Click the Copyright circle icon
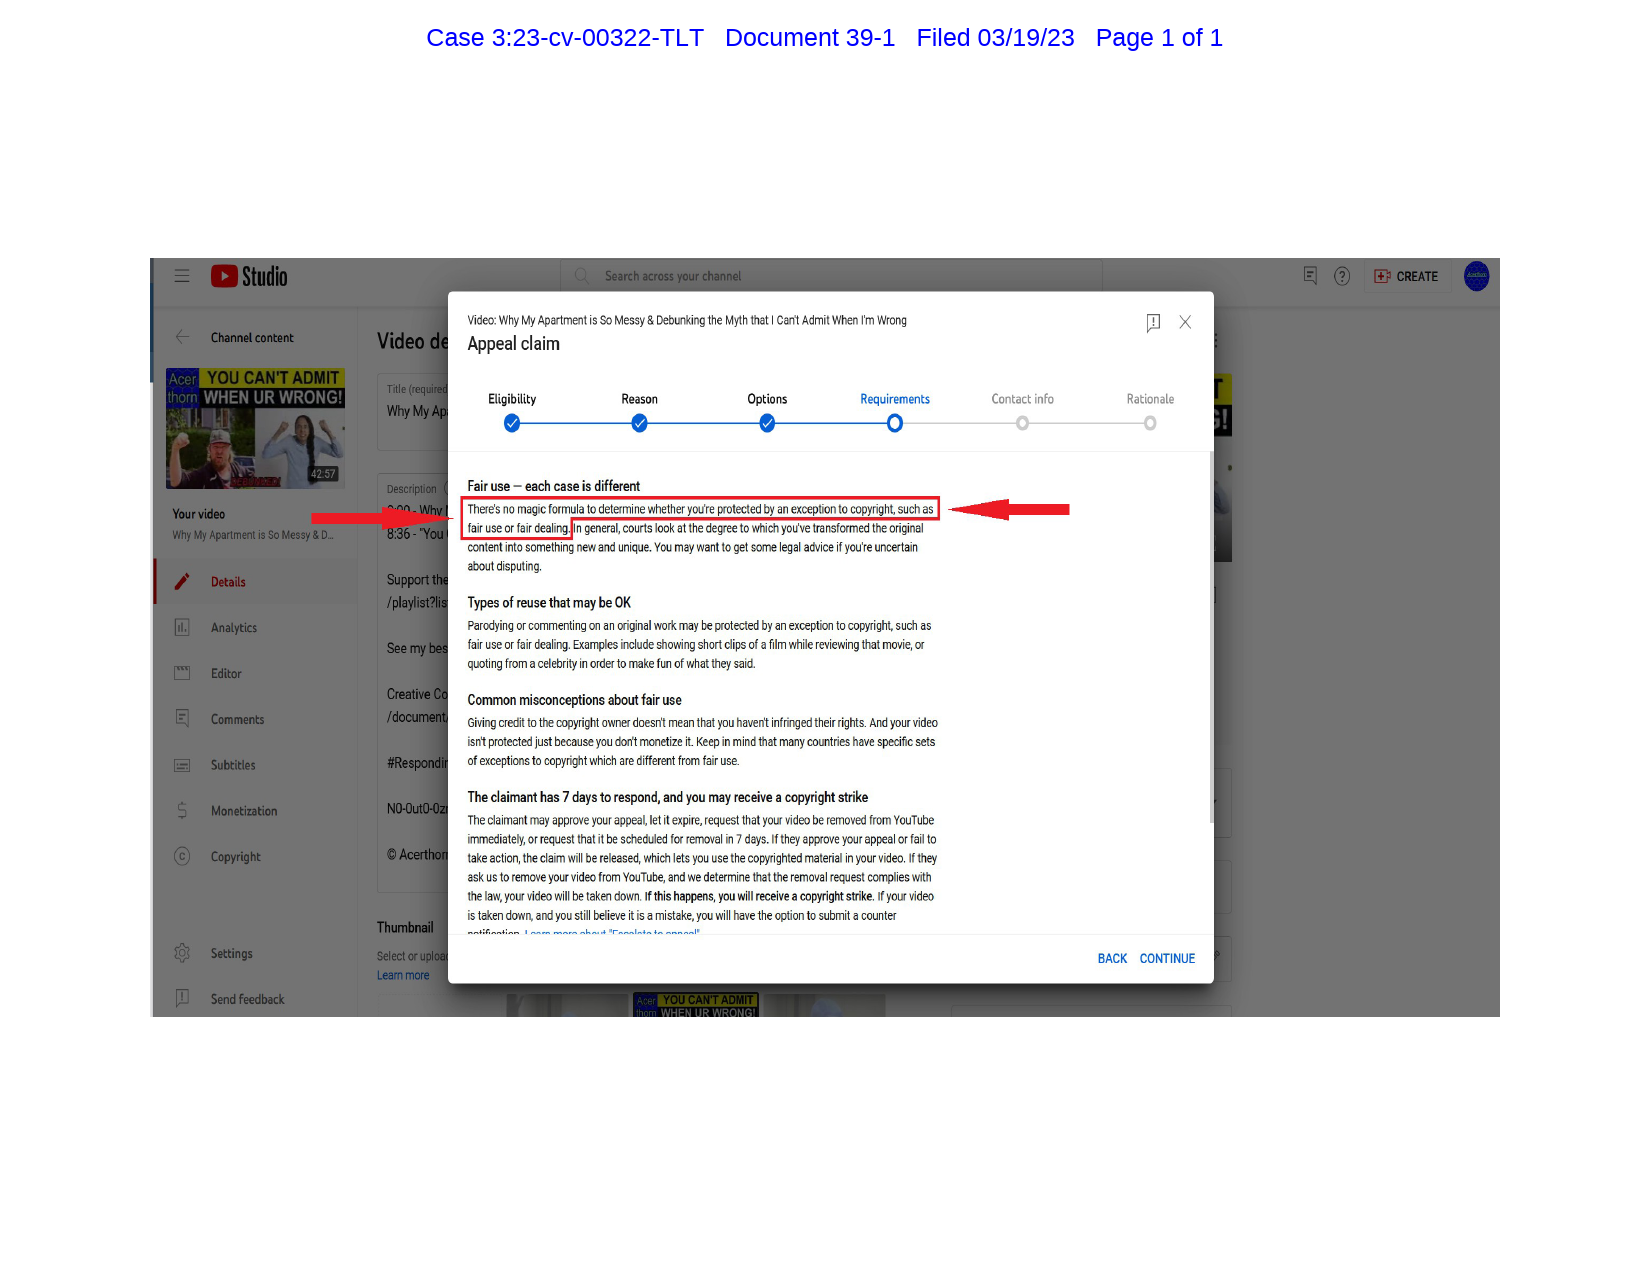This screenshot has width=1650, height=1275. (x=182, y=857)
